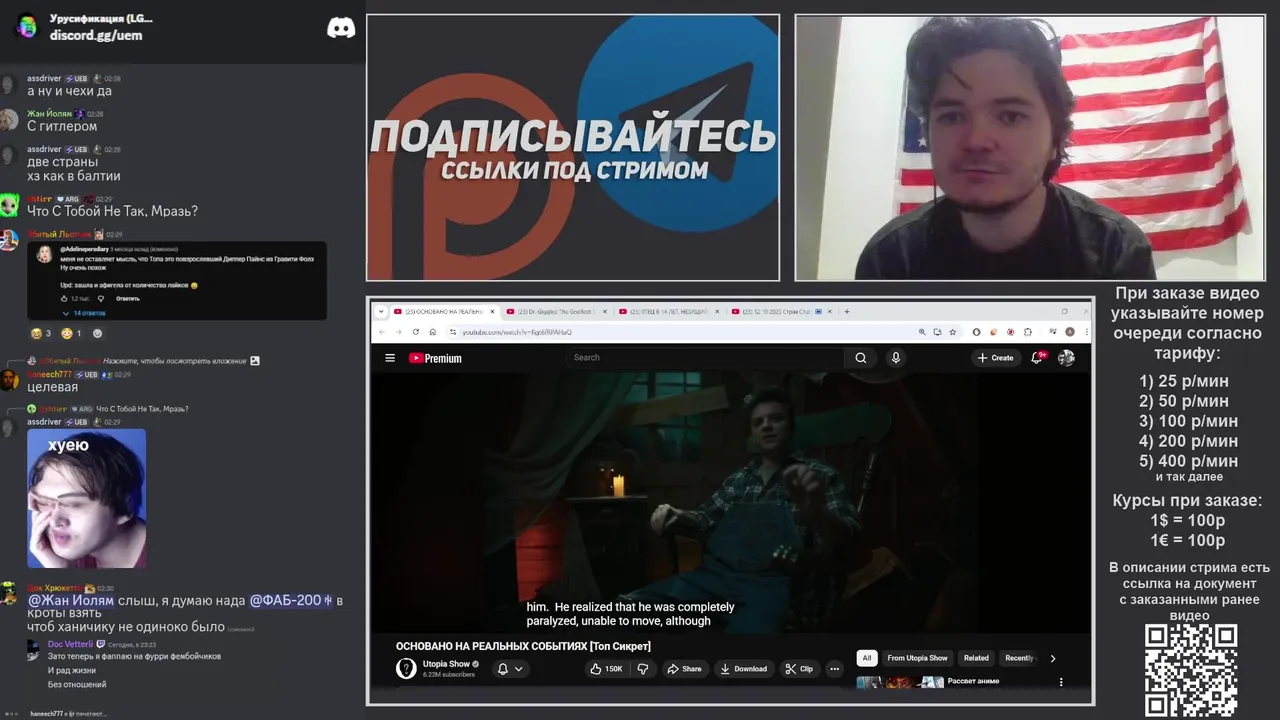The width and height of the screenshot is (1280, 720).
Task: Open the bell notification dropdown beside channel
Action: click(x=510, y=669)
